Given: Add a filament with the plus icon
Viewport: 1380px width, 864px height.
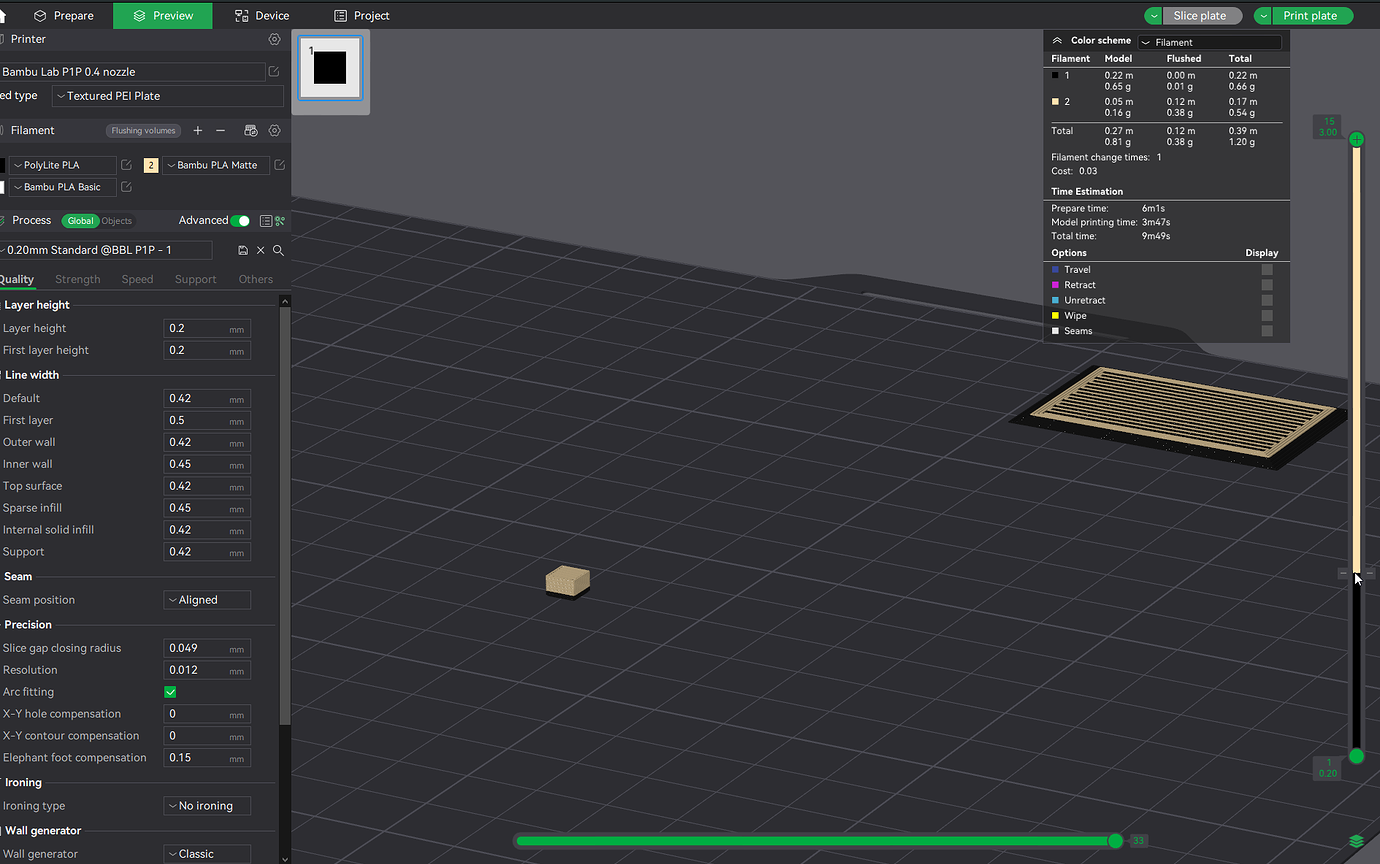Looking at the screenshot, I should coord(198,130).
